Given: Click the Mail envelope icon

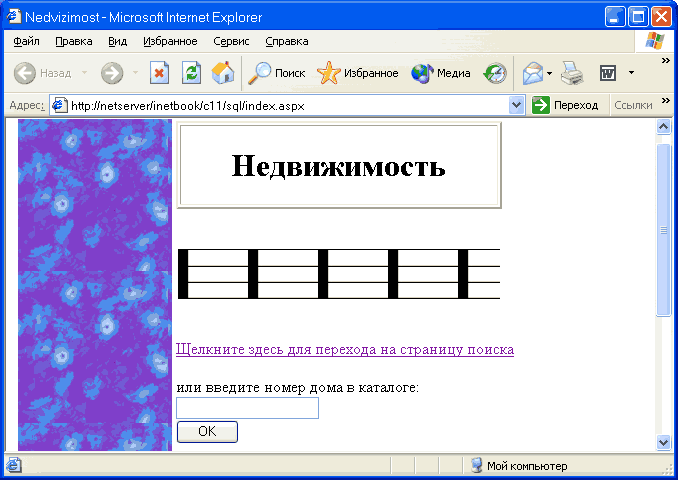Looking at the screenshot, I should click(532, 73).
